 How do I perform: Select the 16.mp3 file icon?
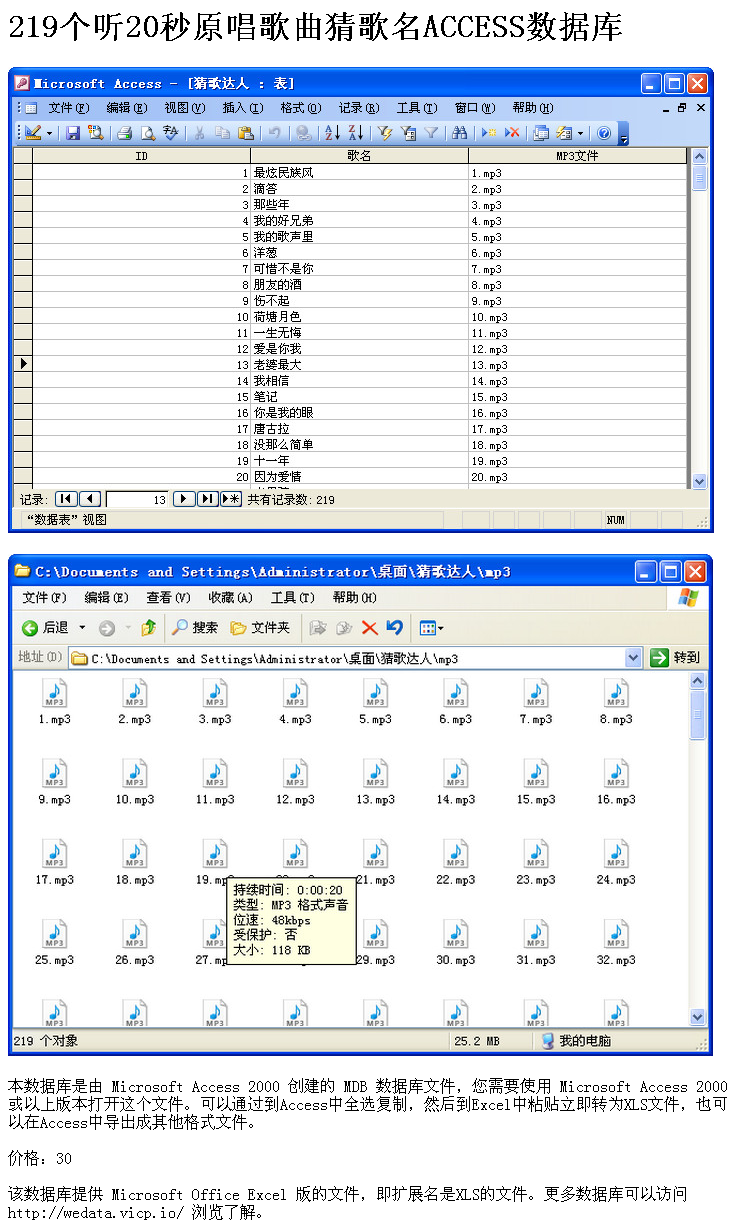pyautogui.click(x=616, y=774)
